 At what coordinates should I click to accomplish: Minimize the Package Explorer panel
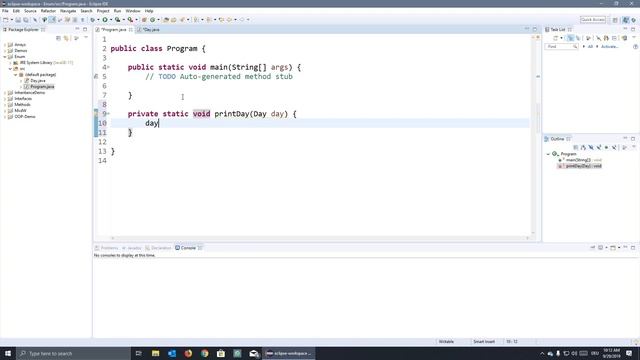(x=77, y=29)
